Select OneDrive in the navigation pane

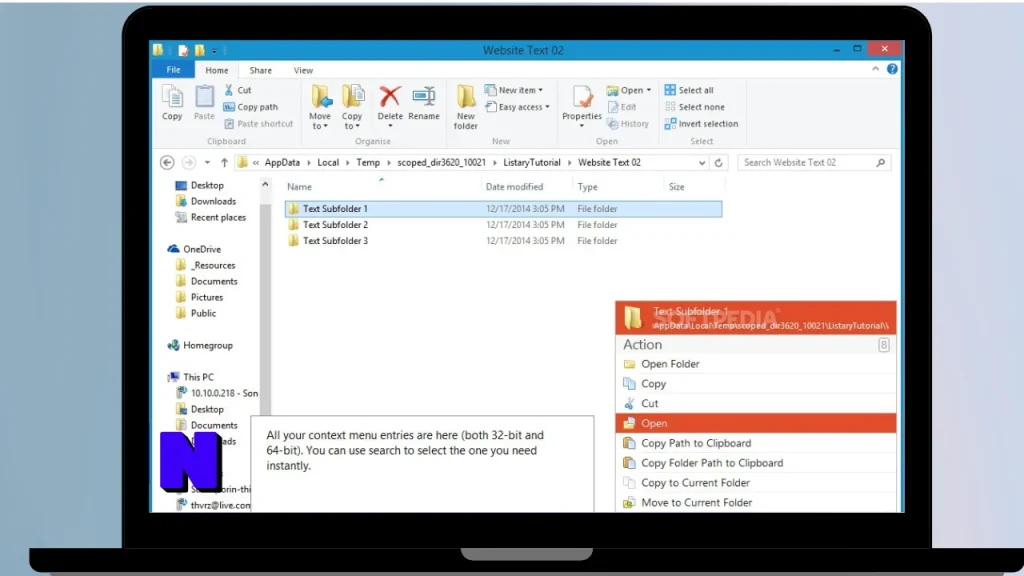(x=195, y=249)
